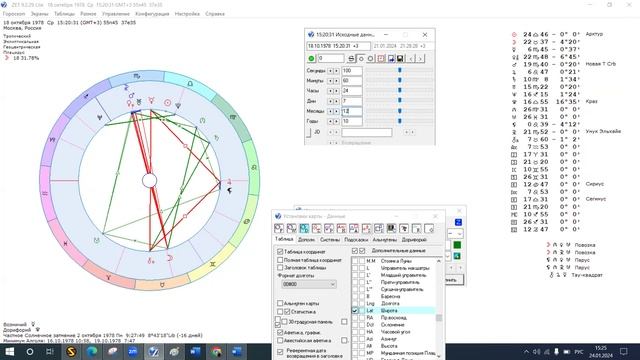Screen dimensions: 640x360
Task: Click the swap icon beside the zero field
Action: [351, 58]
